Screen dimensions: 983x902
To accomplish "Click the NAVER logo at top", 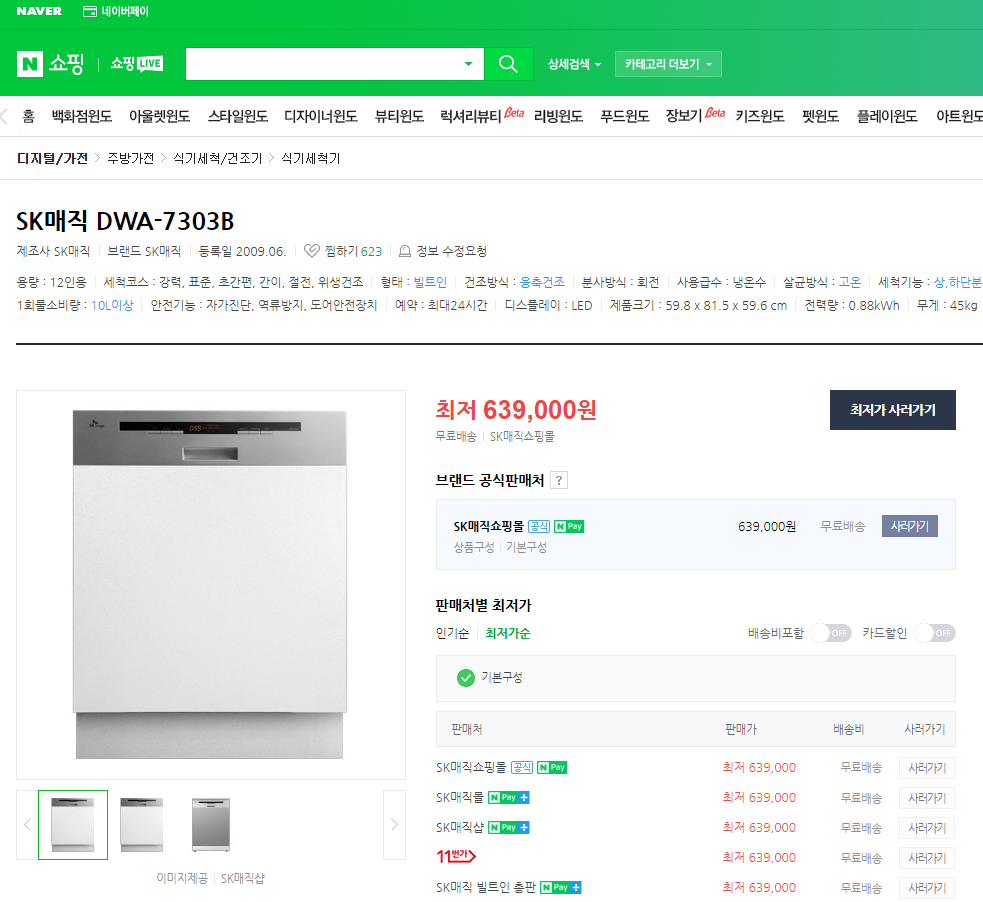I will point(39,11).
